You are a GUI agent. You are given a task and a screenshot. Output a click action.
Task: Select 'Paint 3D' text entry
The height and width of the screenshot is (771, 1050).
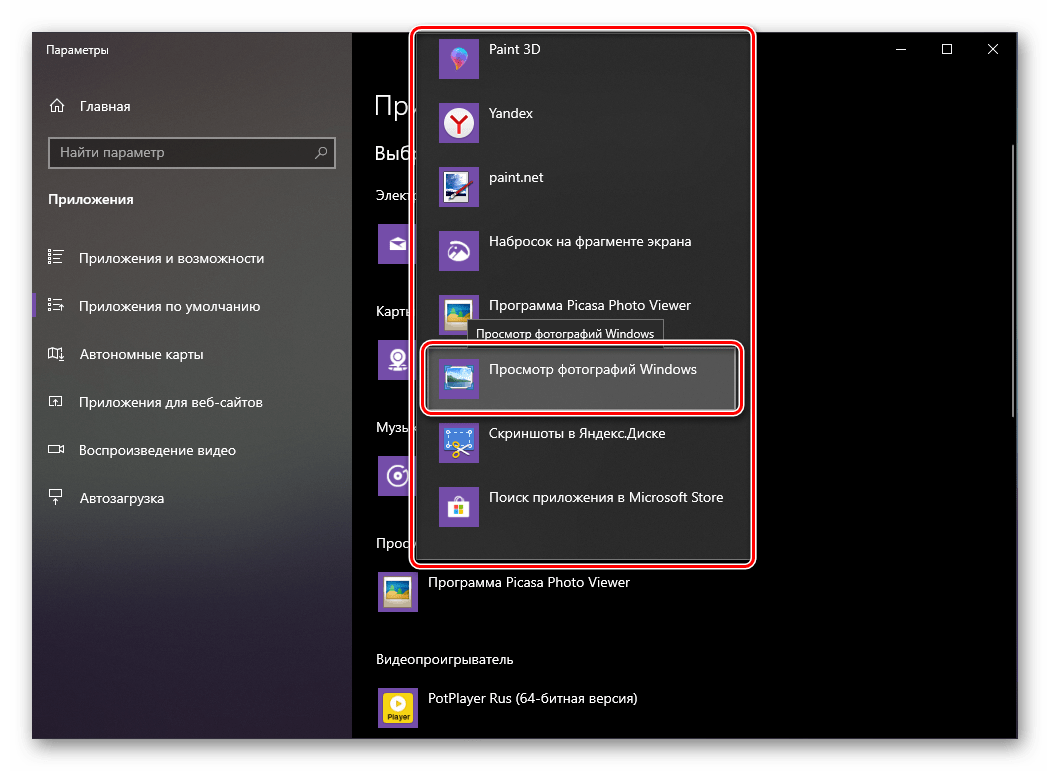[514, 49]
